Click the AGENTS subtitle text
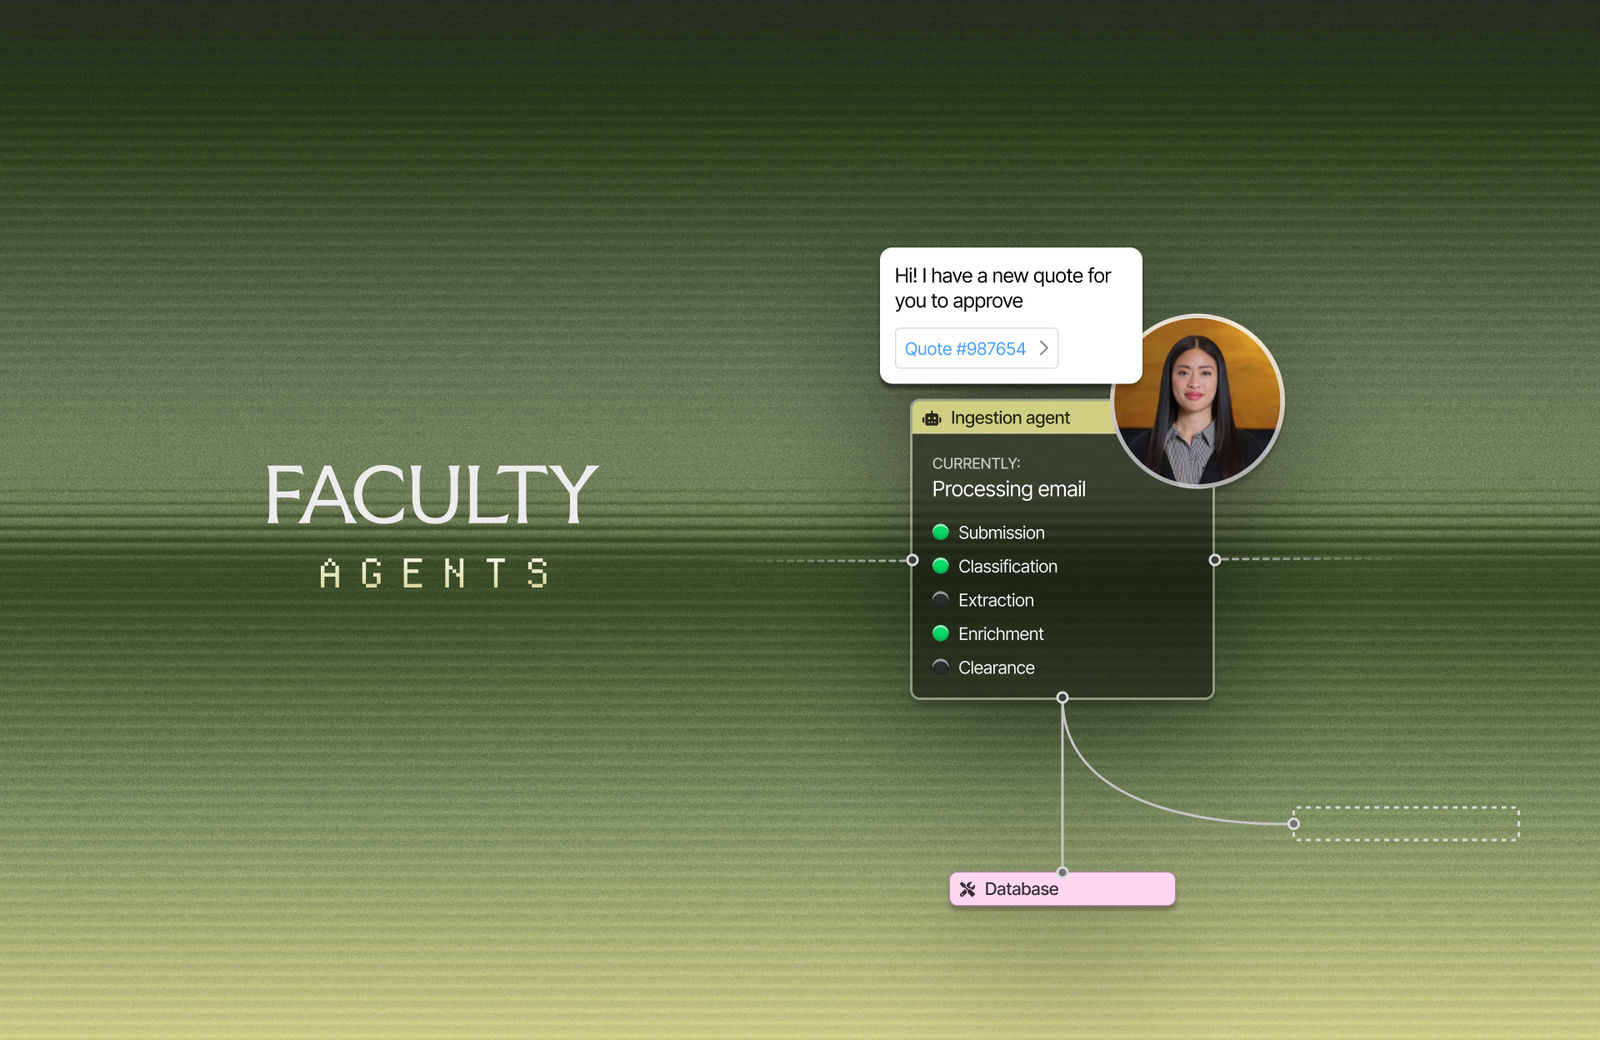 coord(434,573)
